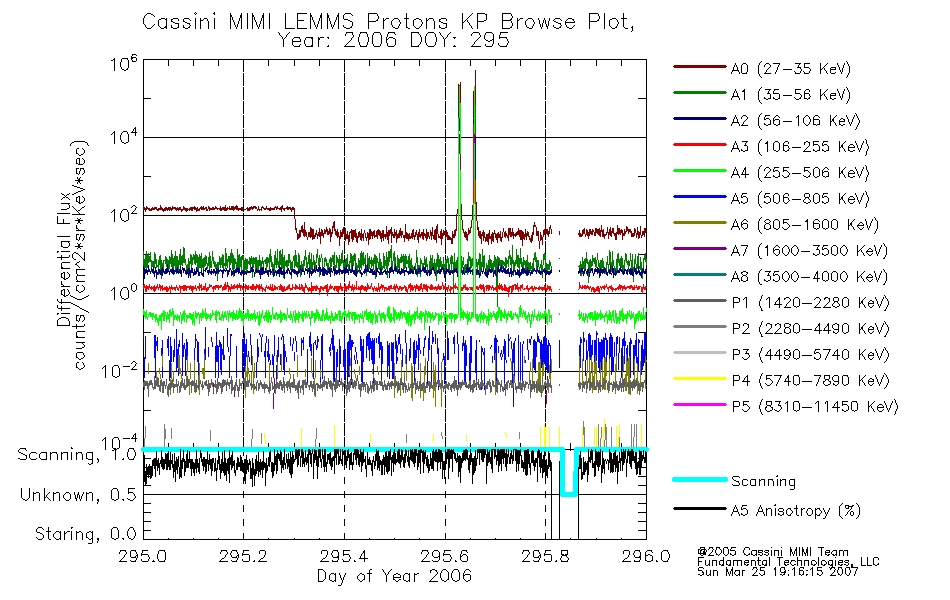Click the P3 (4490-5740 KeV) legend label
This screenshot has width=950, height=600.
pos(810,355)
